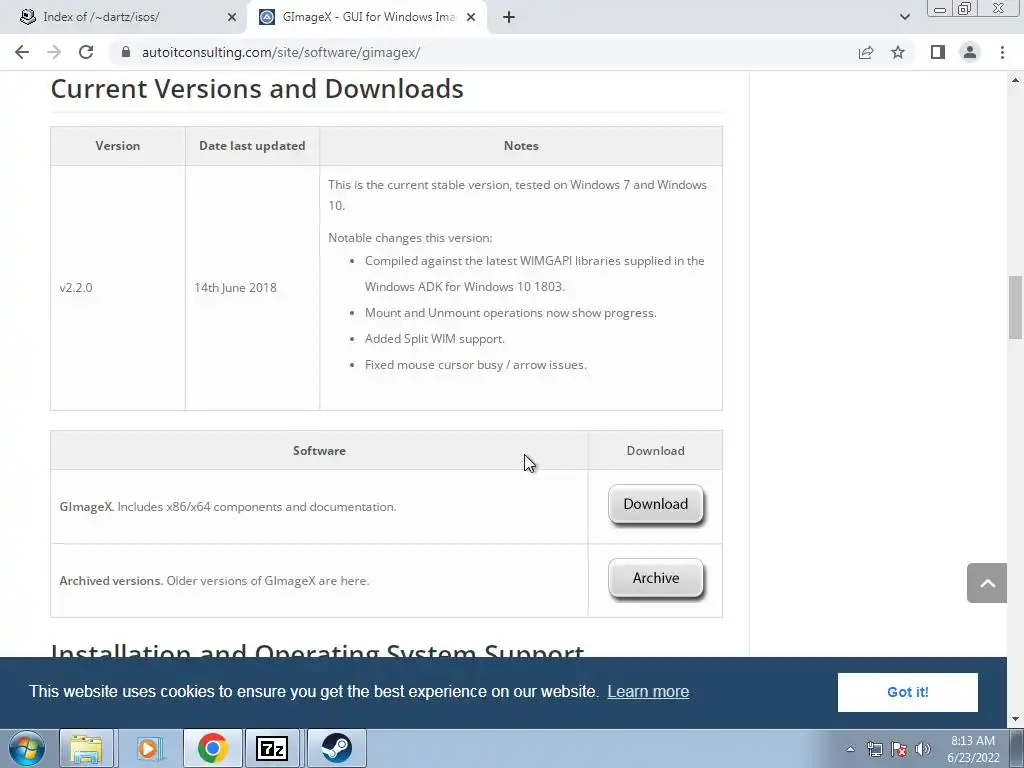
Task: Open the Windows Start menu
Action: coord(27,748)
